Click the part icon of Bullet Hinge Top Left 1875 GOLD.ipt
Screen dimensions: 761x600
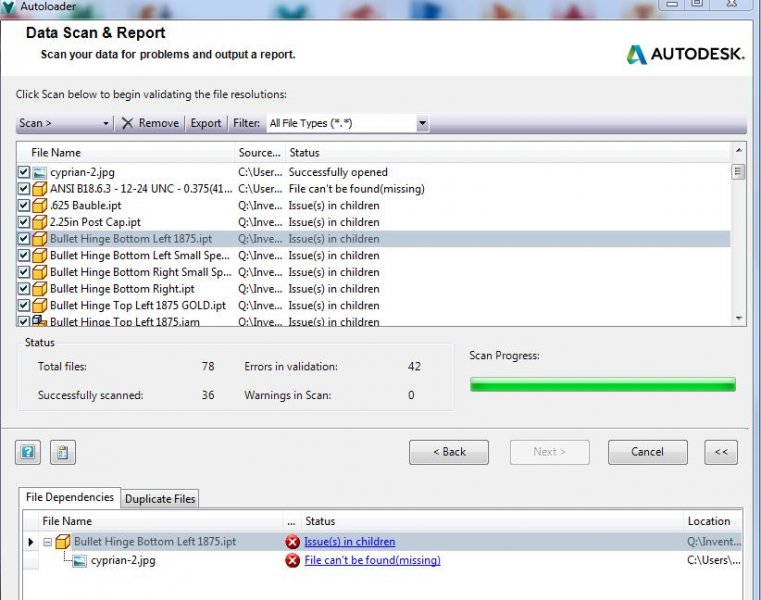(x=39, y=305)
